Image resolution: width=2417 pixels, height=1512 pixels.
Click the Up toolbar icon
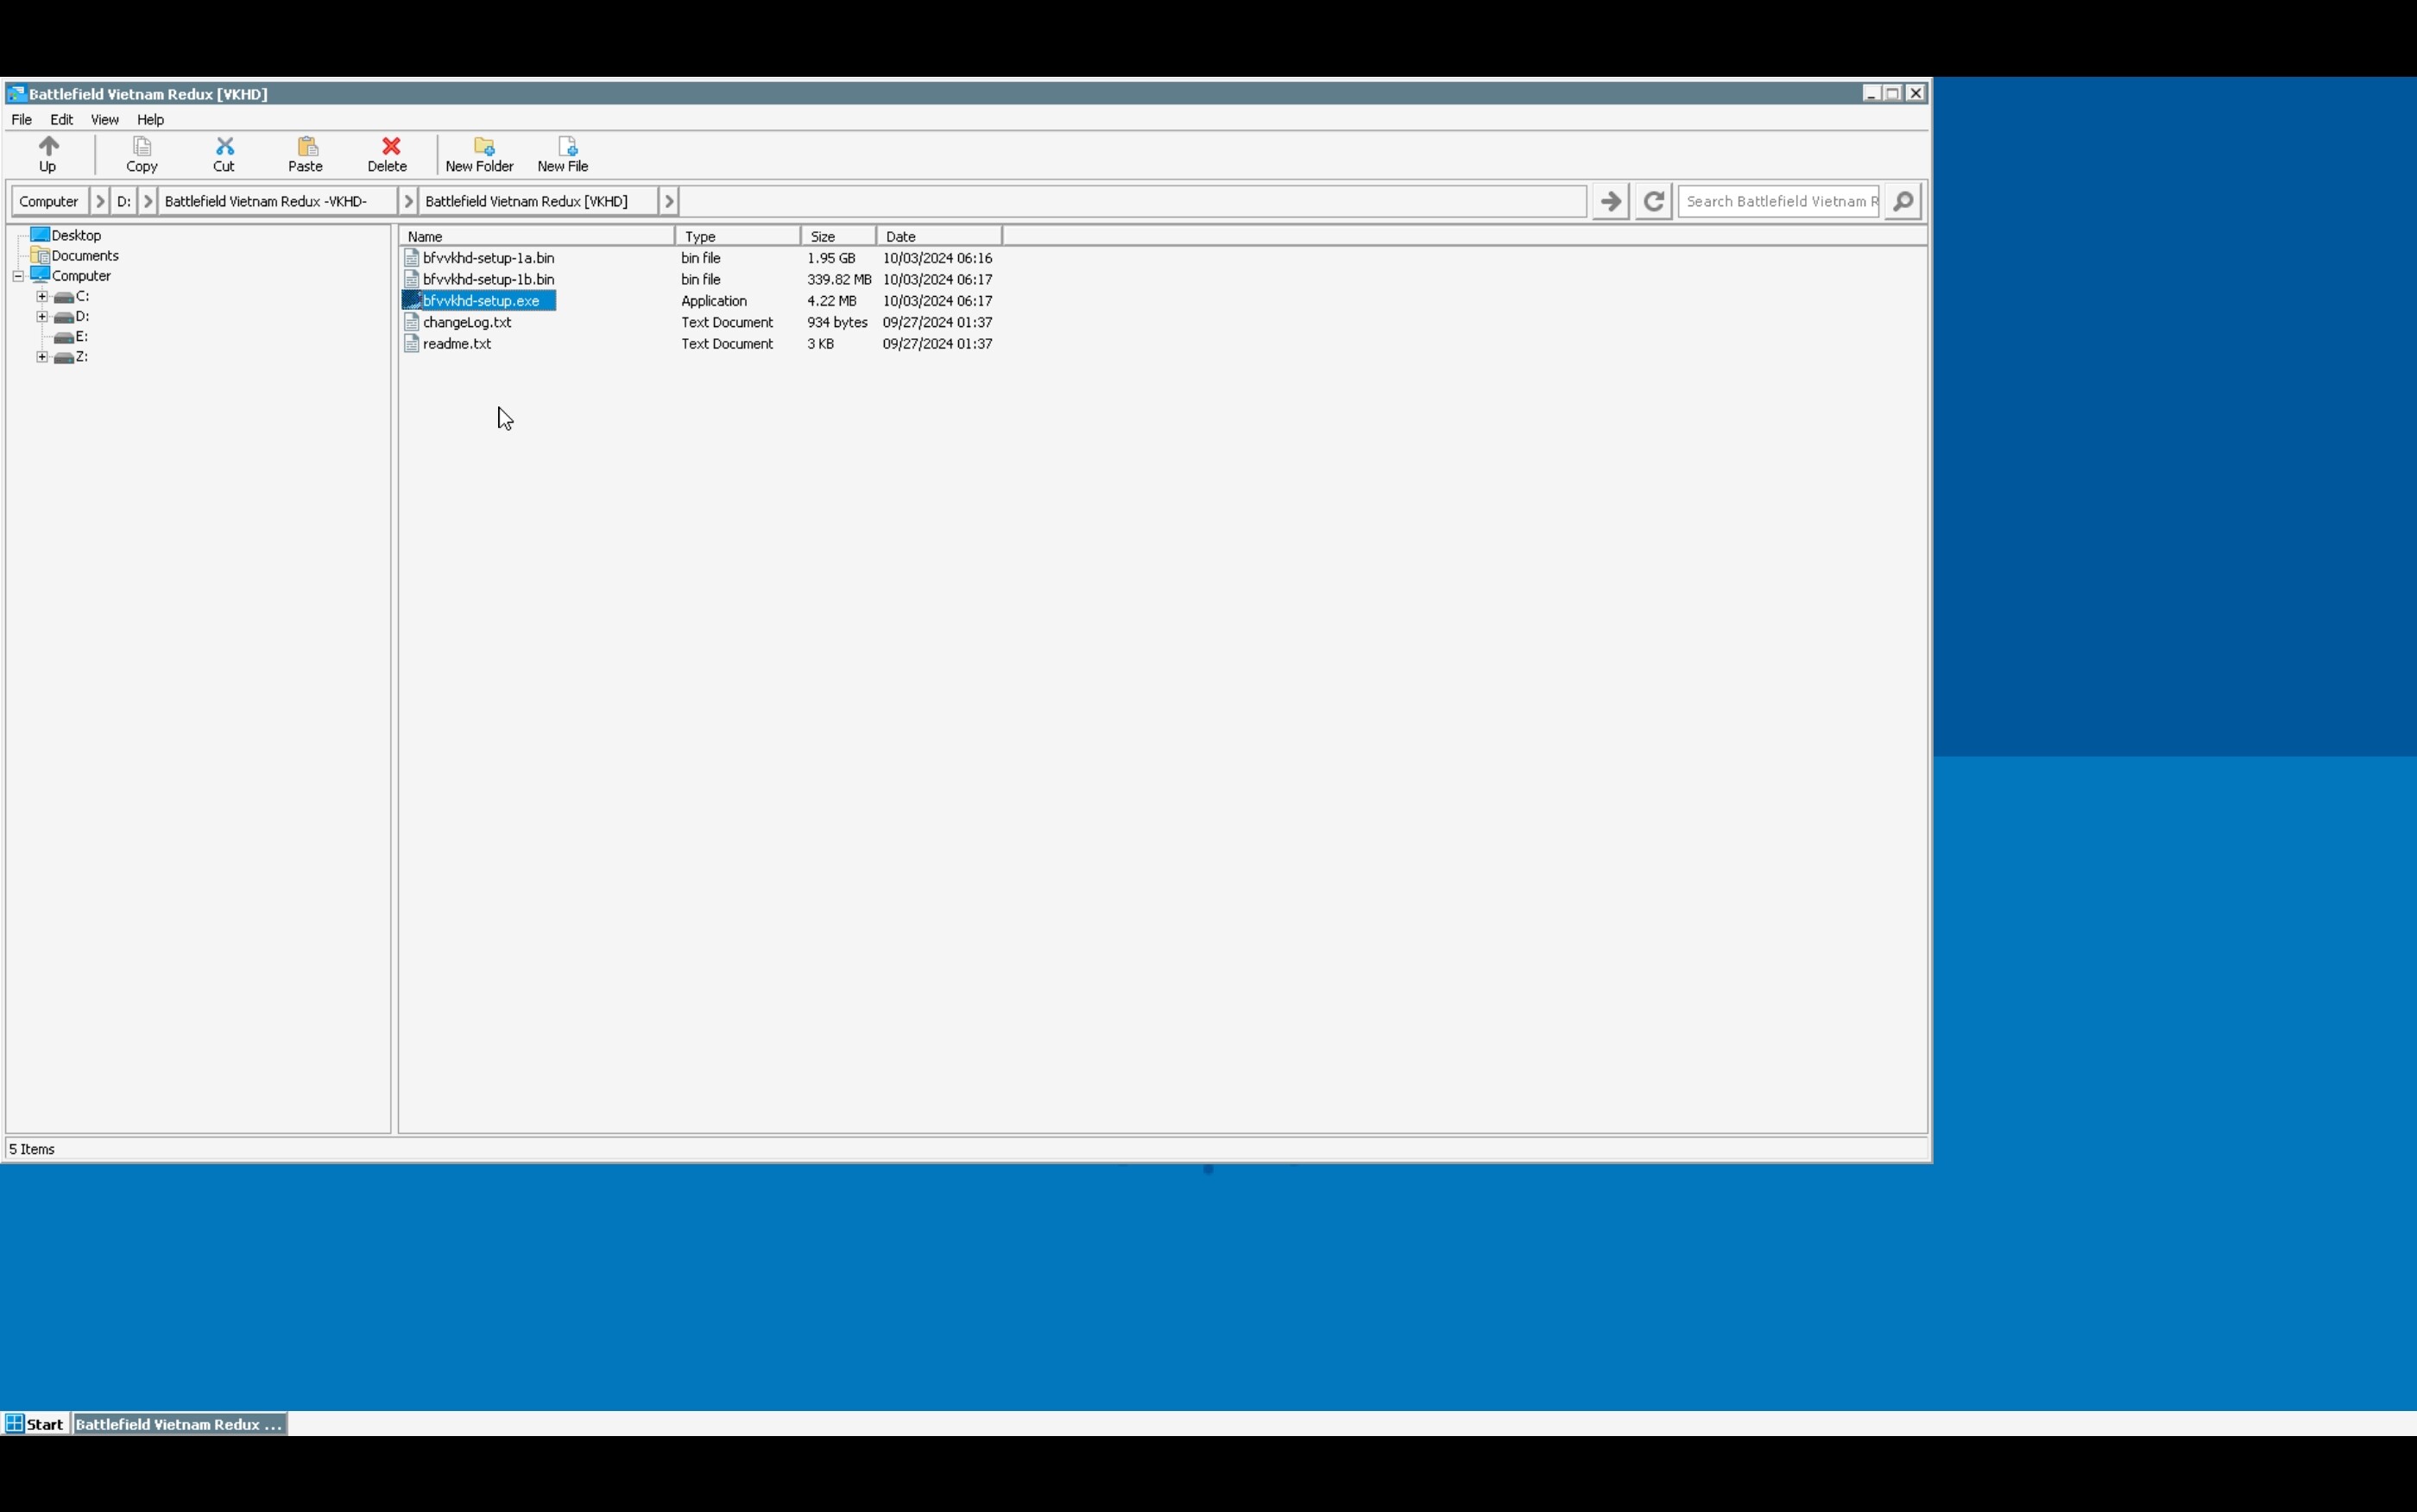(x=48, y=147)
